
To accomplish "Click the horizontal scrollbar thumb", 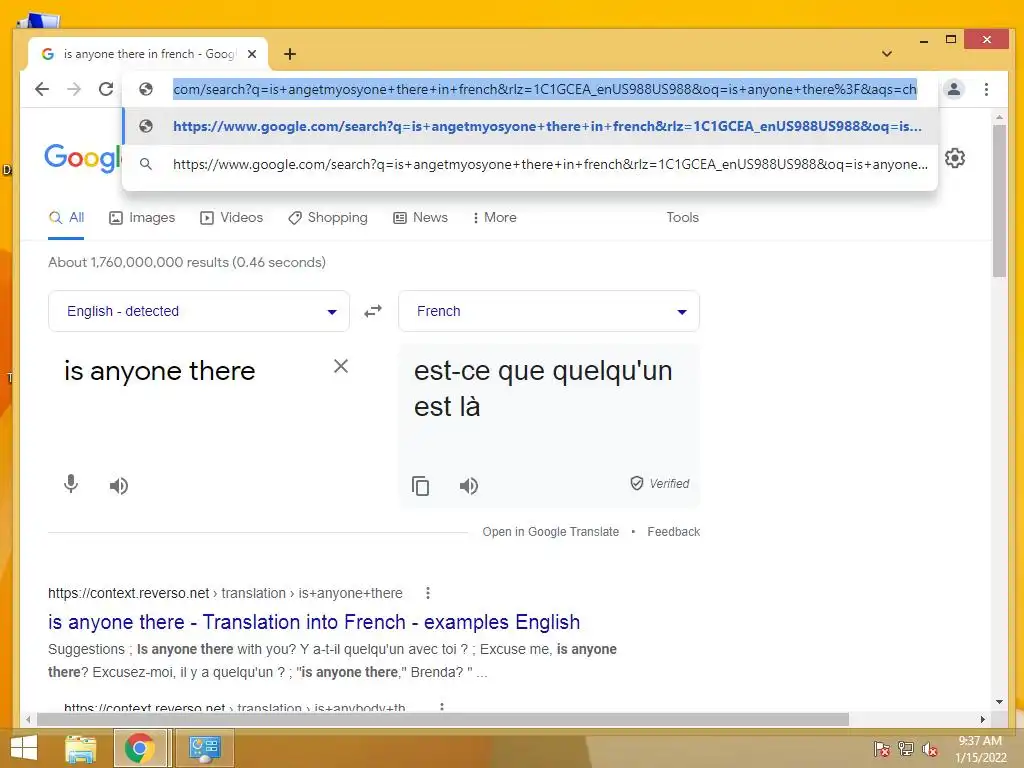I will [443, 719].
